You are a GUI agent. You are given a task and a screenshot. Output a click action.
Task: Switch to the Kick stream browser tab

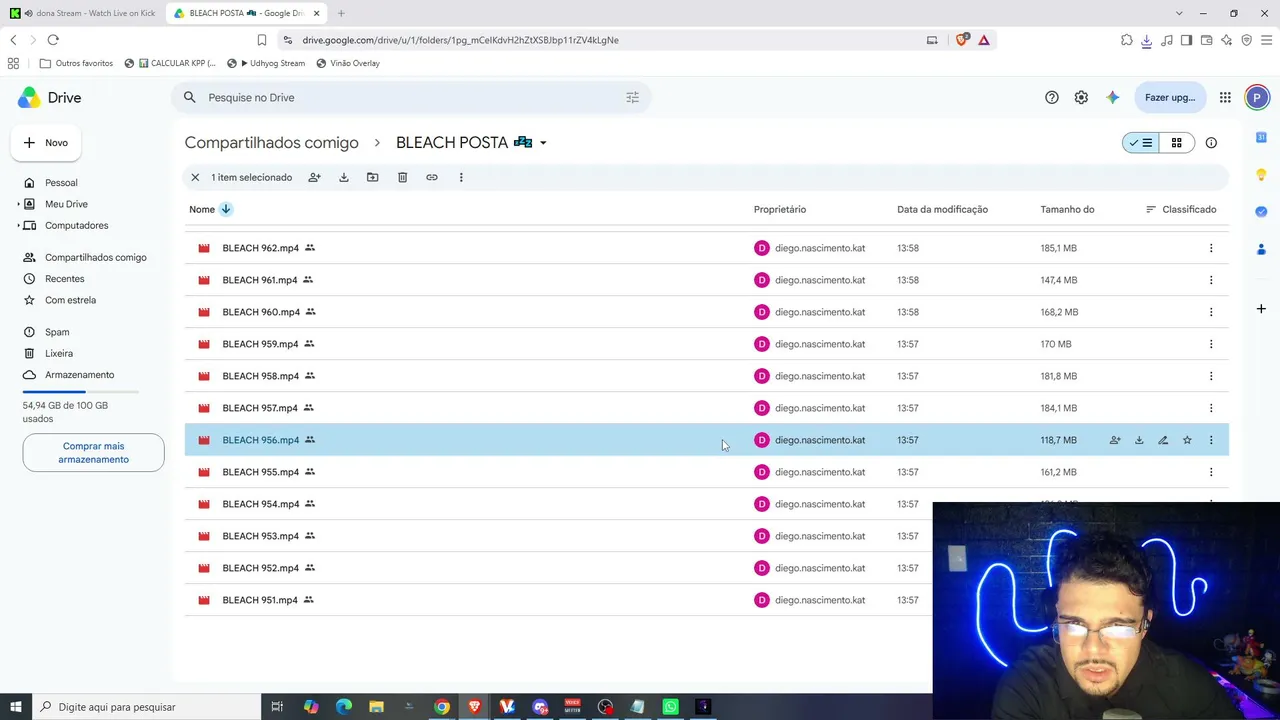(83, 13)
